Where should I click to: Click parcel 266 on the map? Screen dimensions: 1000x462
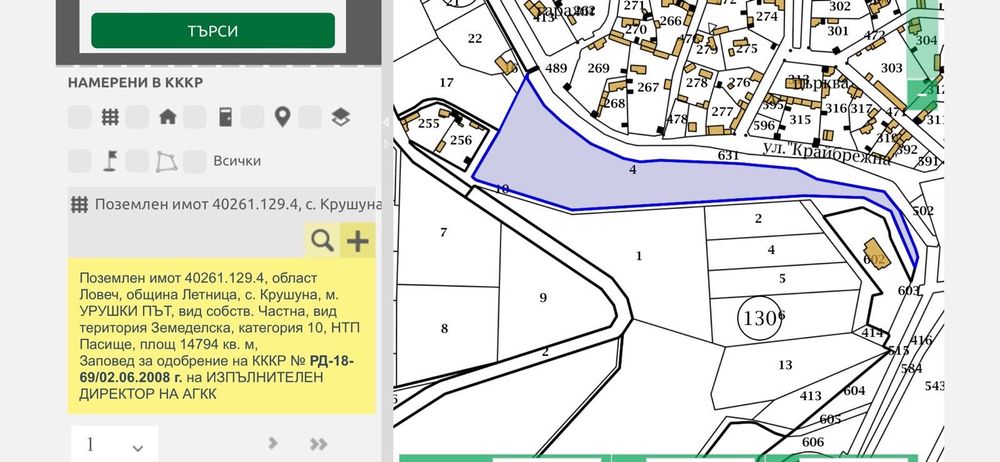(670, 20)
